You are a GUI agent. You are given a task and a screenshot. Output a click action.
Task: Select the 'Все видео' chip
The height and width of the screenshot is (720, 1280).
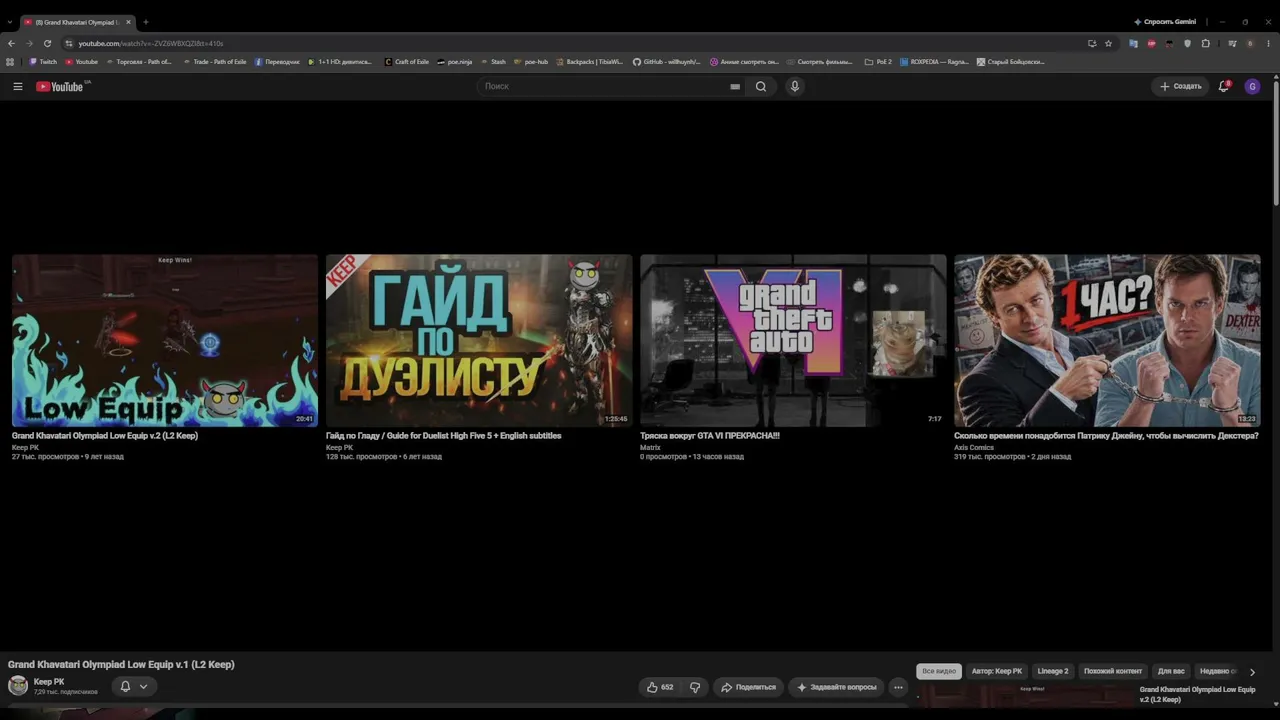939,671
